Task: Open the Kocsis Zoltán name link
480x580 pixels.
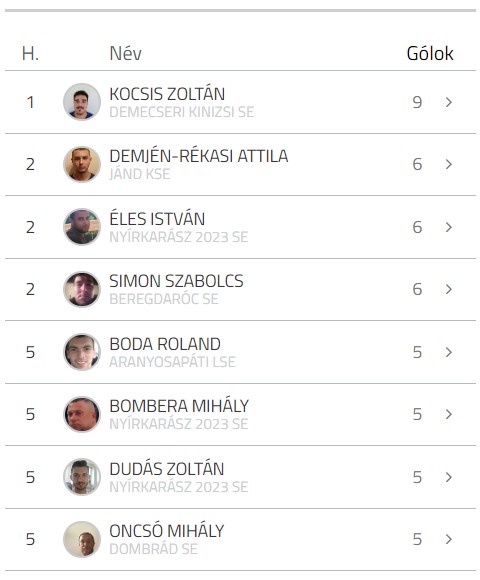Action: point(167,94)
